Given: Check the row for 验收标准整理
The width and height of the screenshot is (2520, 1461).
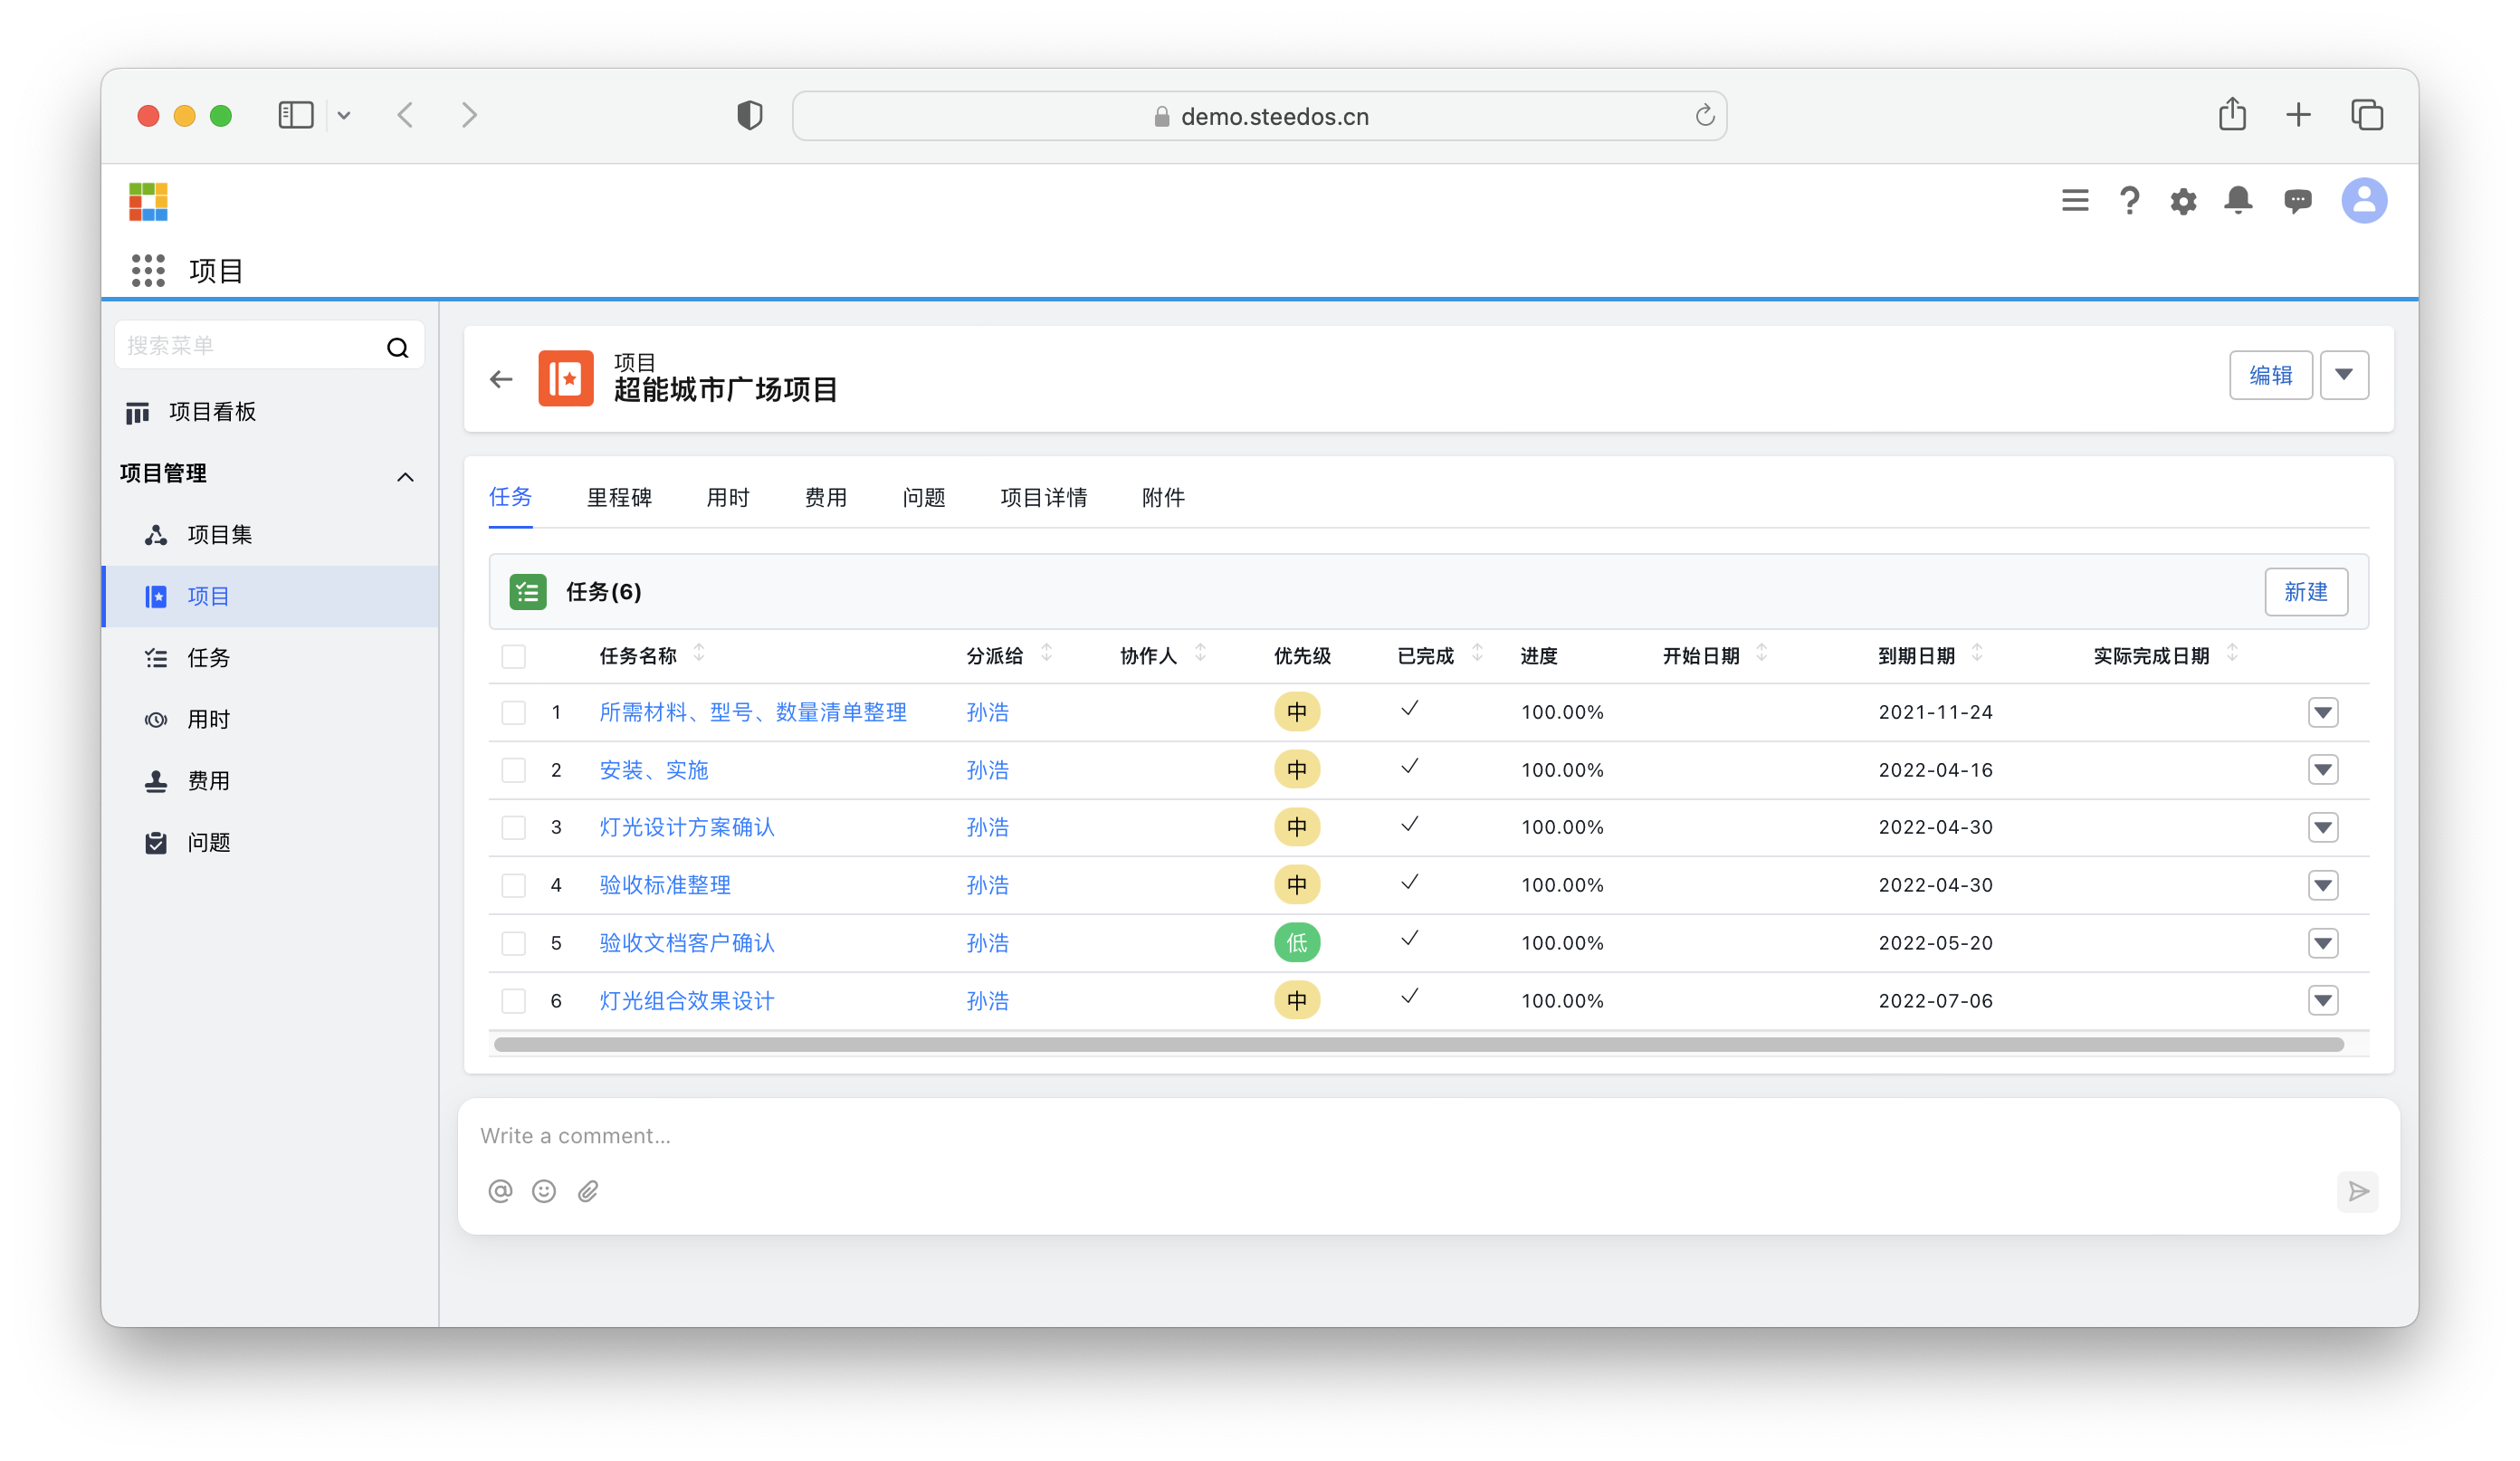Looking at the screenshot, I should pyautogui.click(x=513, y=885).
